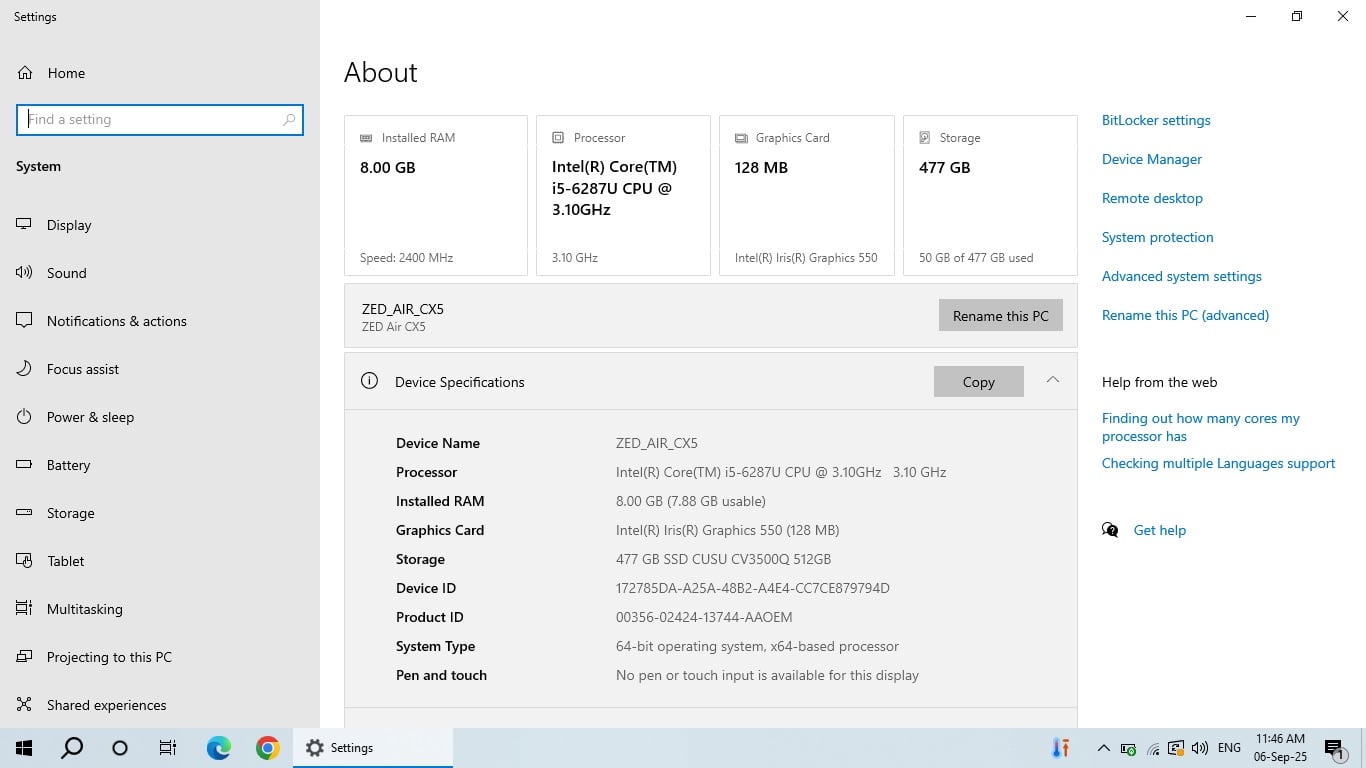Select the Settings taskbar button

click(373, 747)
